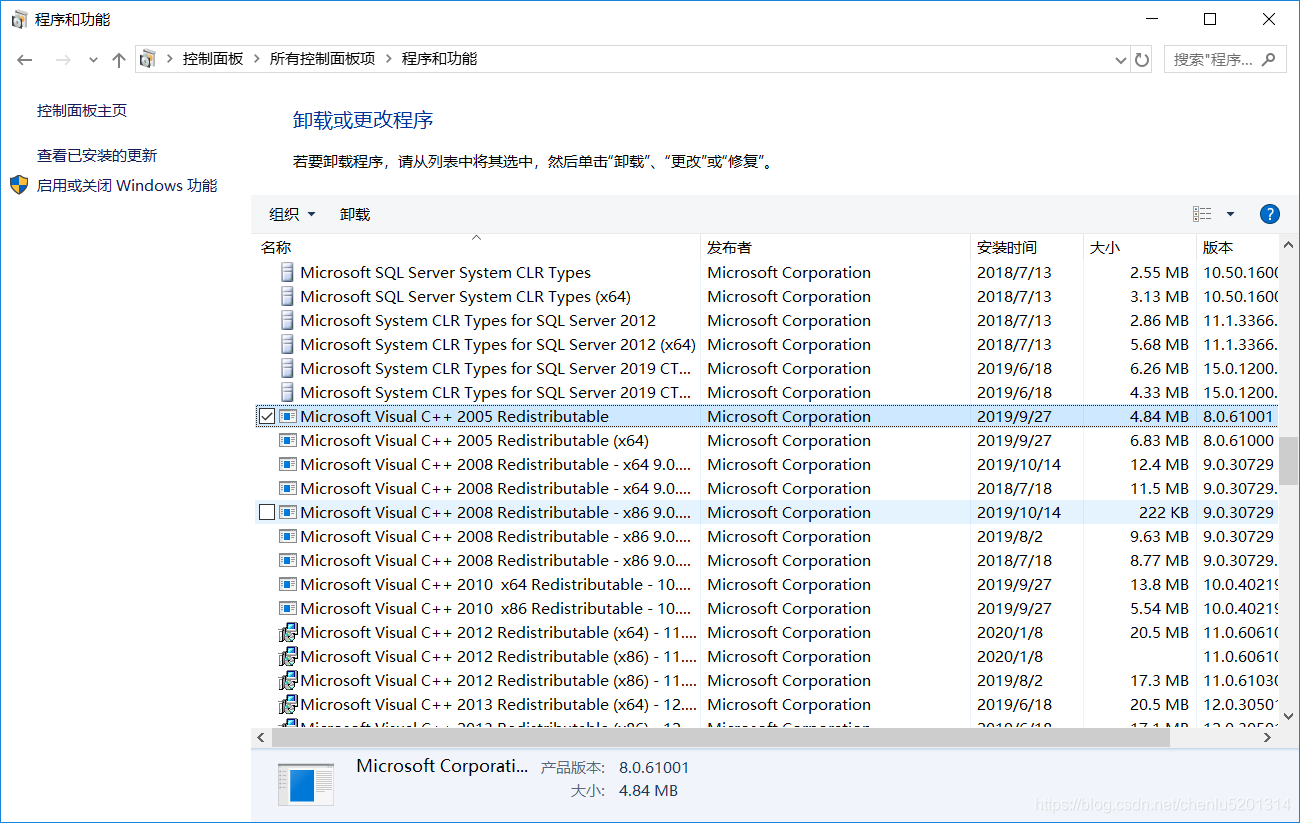Image resolution: width=1300 pixels, height=823 pixels.
Task: Sort by 大小 column header
Action: (1140, 247)
